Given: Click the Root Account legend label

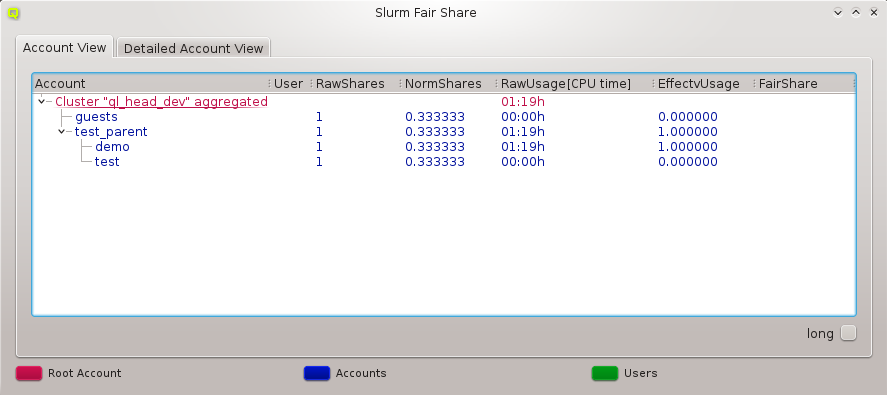Looking at the screenshot, I should point(84,373).
